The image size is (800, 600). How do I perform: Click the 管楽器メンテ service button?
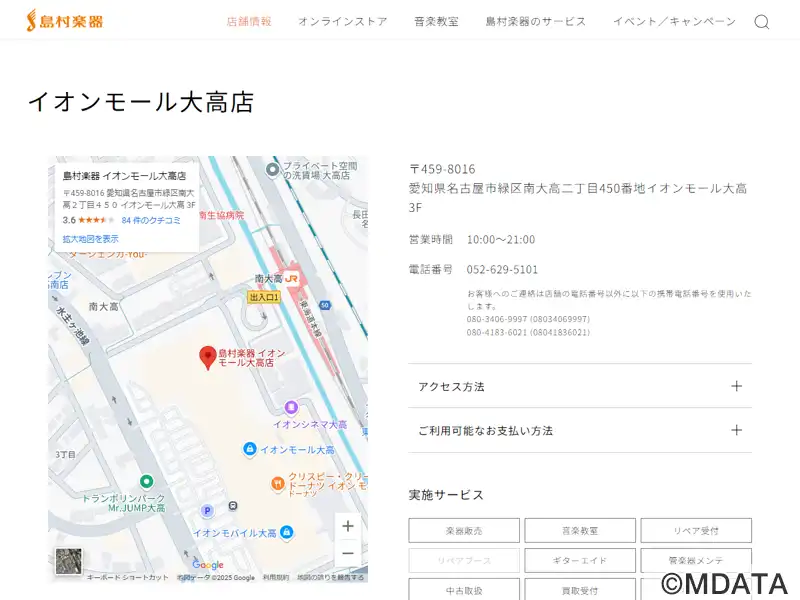click(x=696, y=560)
